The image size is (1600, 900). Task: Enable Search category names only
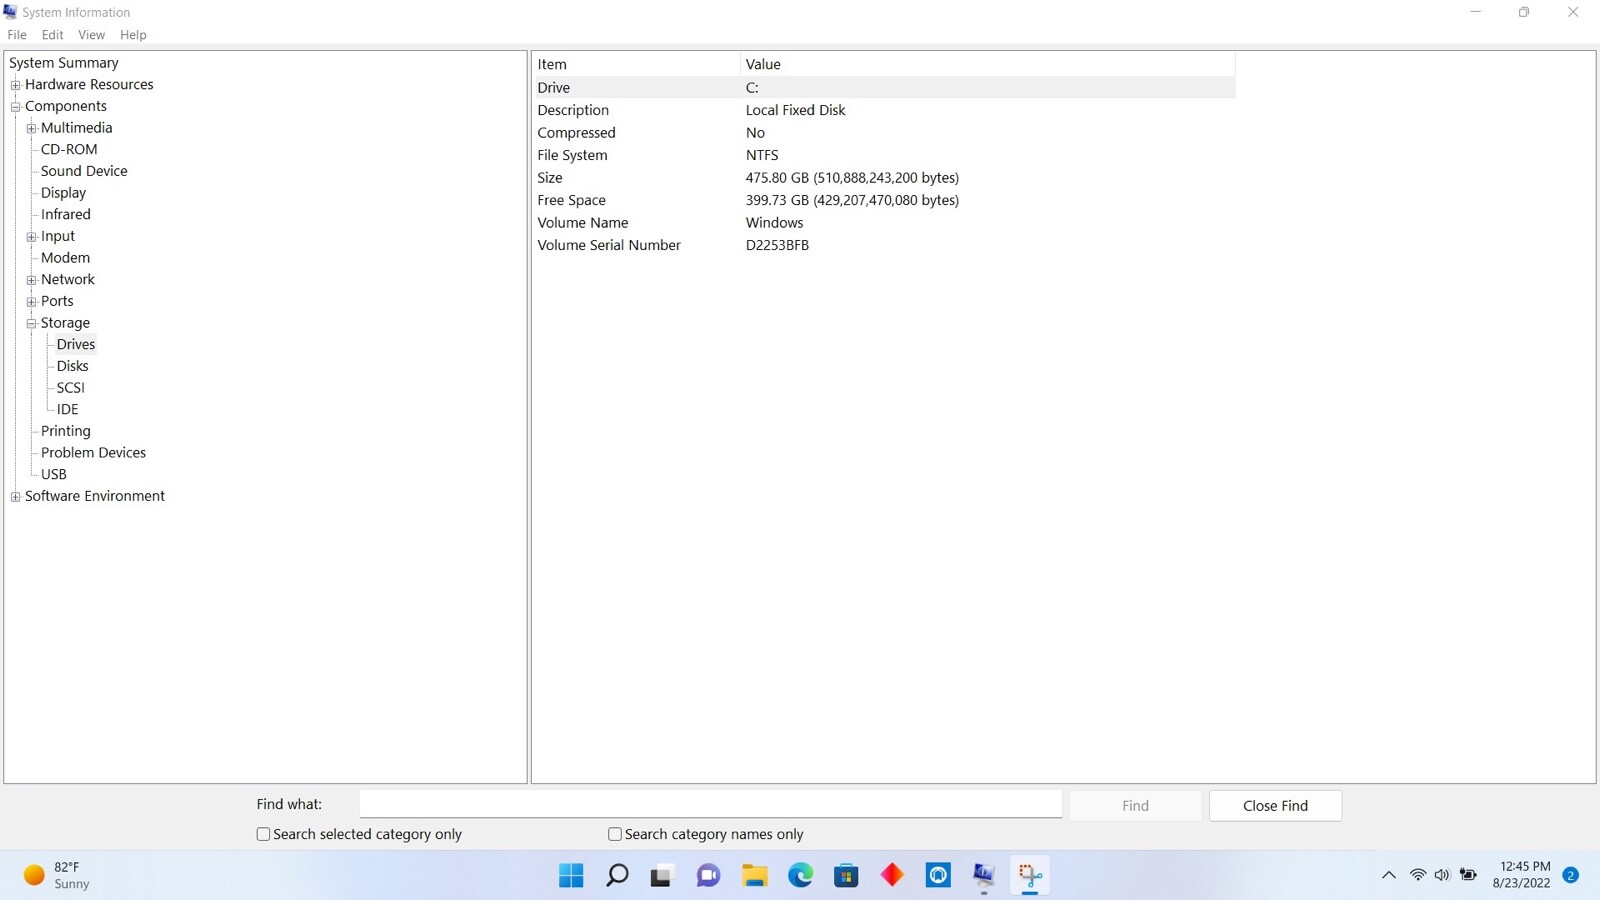(615, 834)
